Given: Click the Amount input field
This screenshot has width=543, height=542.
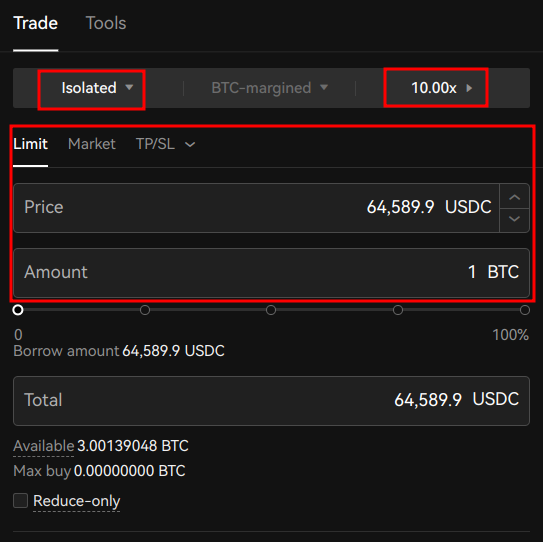Looking at the screenshot, I should (272, 273).
